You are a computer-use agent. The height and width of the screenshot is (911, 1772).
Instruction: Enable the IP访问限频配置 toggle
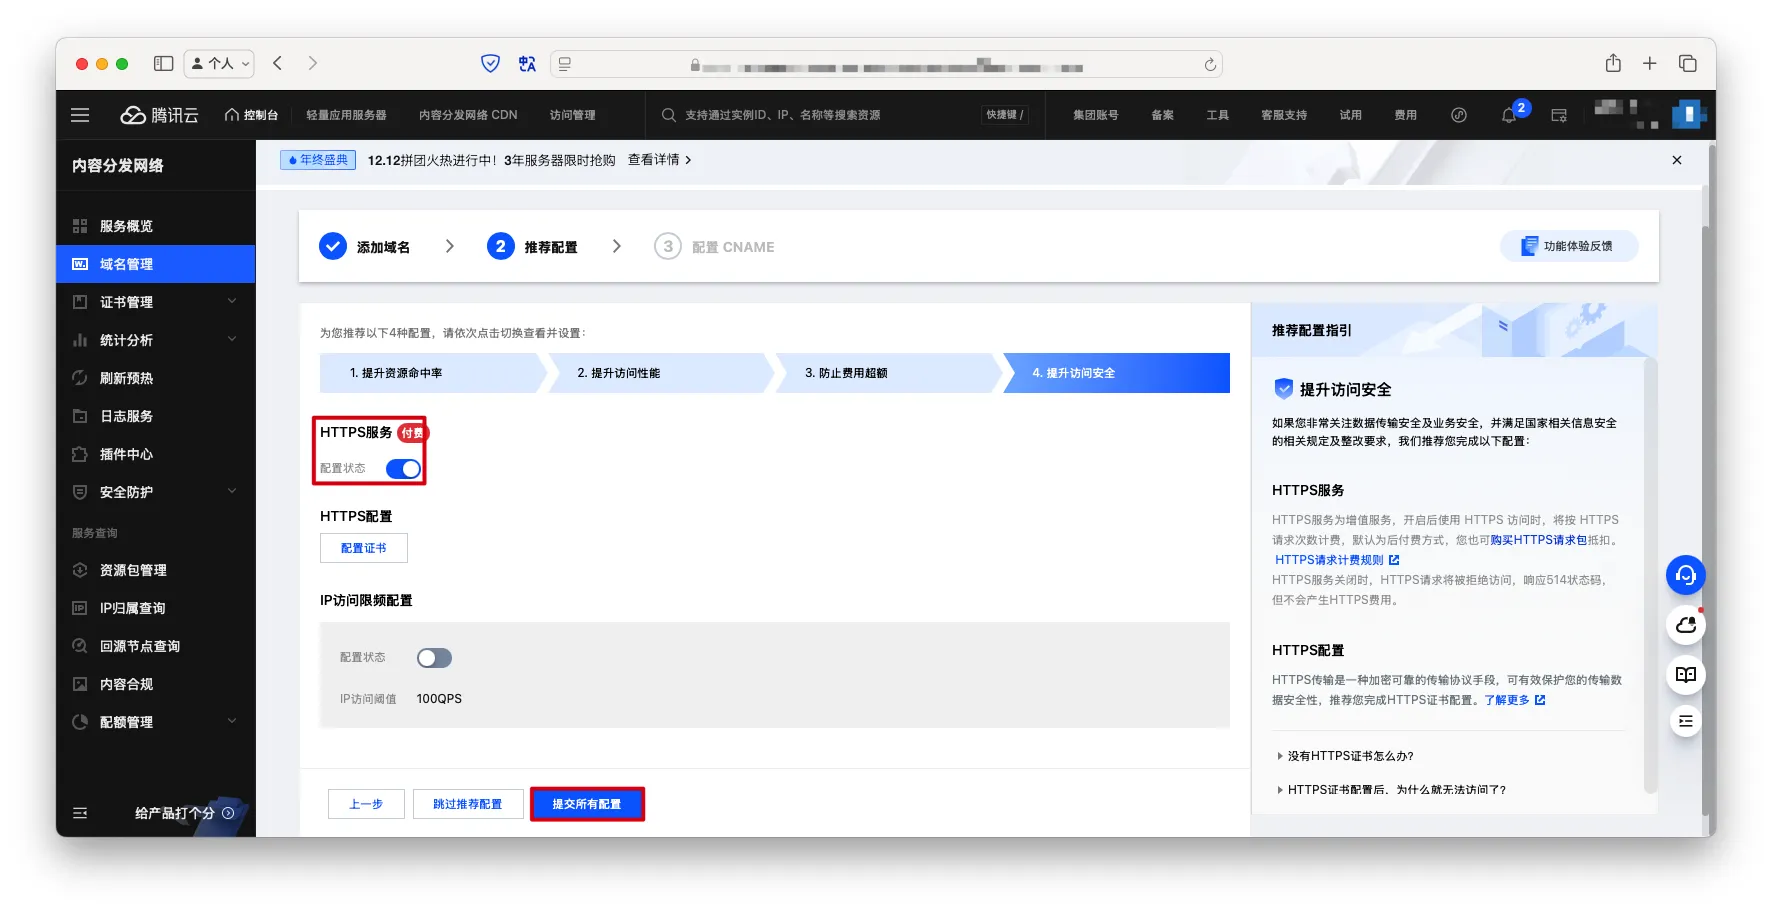434,658
